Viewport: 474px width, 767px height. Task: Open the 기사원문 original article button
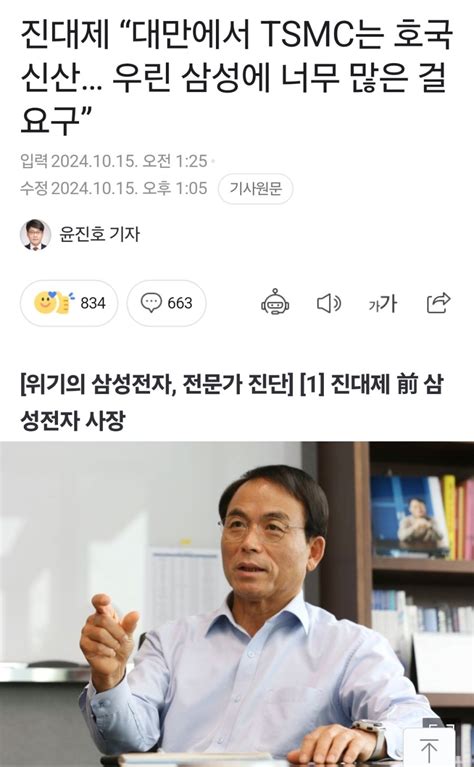(255, 189)
